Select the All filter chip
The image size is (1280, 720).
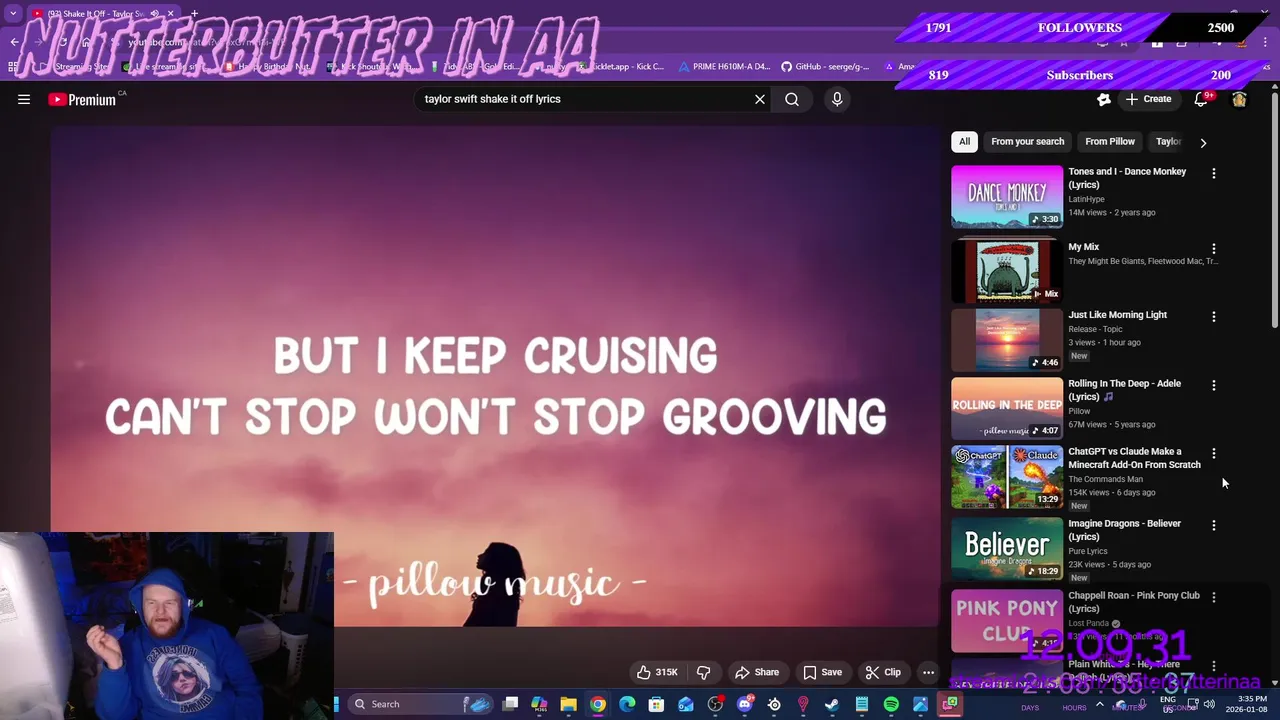tap(964, 141)
